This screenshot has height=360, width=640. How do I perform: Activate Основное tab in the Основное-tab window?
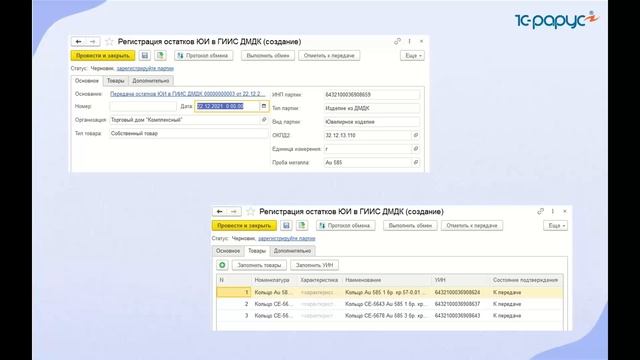[87, 81]
